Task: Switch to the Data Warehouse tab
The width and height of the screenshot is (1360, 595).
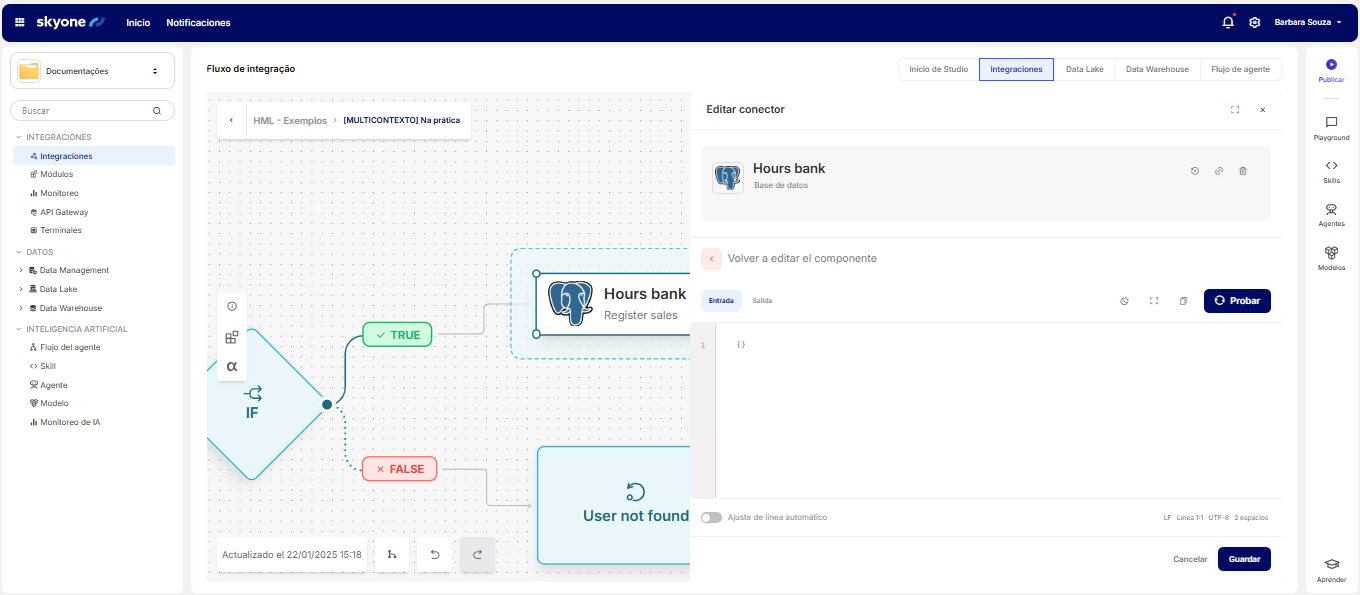Action: (x=1157, y=69)
